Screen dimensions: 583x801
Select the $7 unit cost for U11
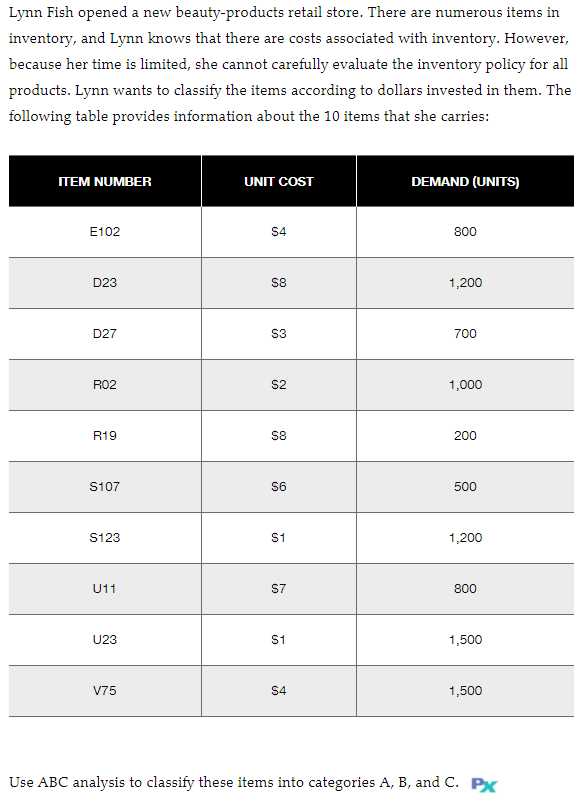[x=278, y=589]
